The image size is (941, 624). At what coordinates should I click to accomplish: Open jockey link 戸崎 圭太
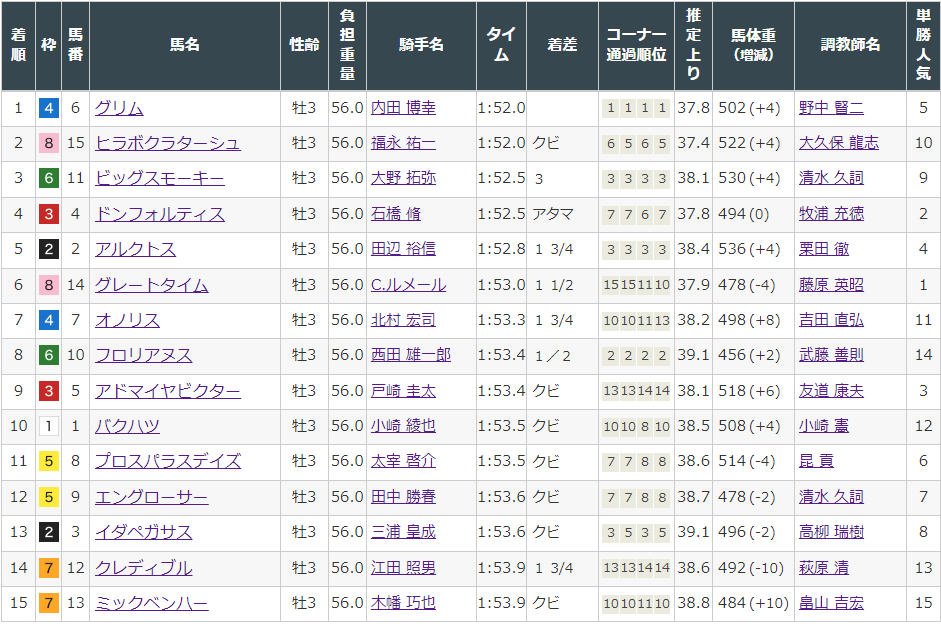[x=403, y=391]
